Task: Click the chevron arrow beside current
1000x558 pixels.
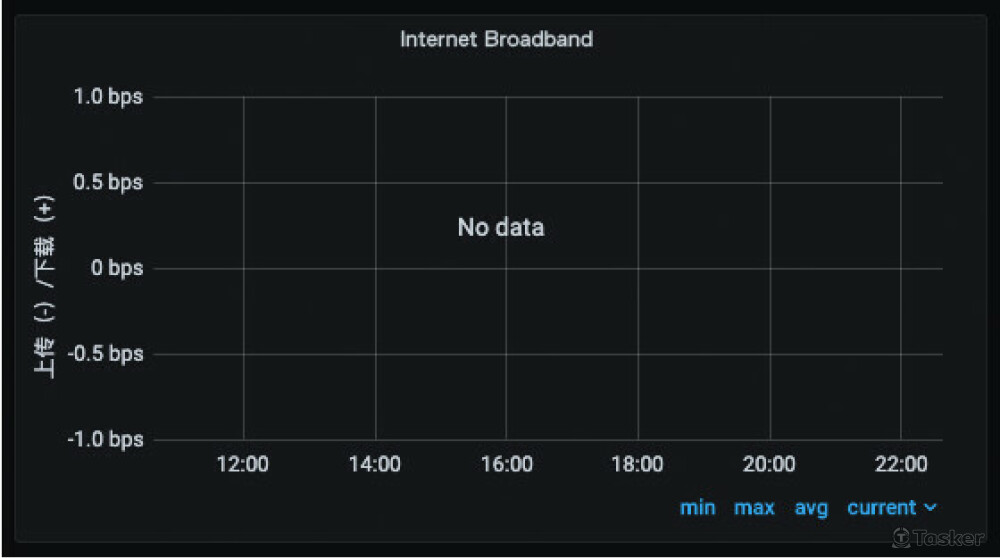Action: [931, 508]
